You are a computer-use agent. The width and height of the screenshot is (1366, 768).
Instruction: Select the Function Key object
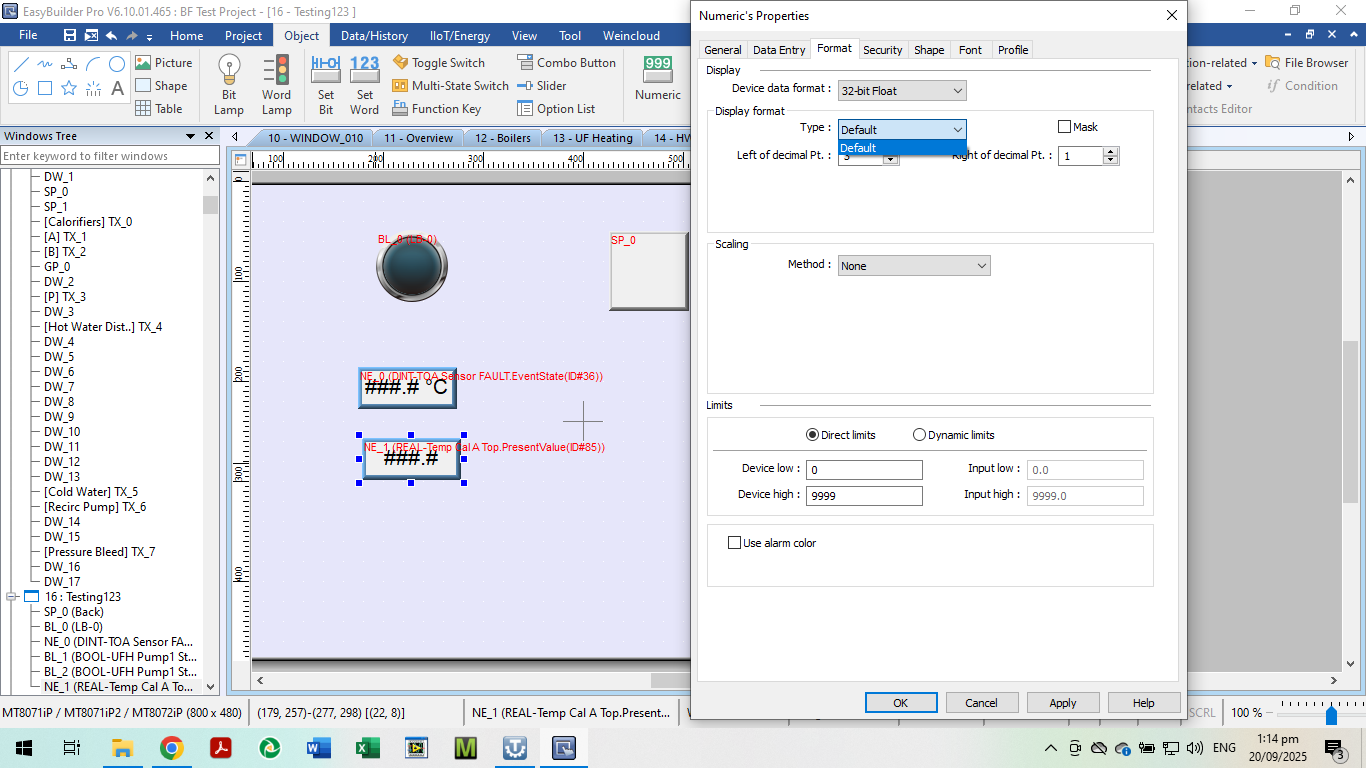click(x=436, y=109)
